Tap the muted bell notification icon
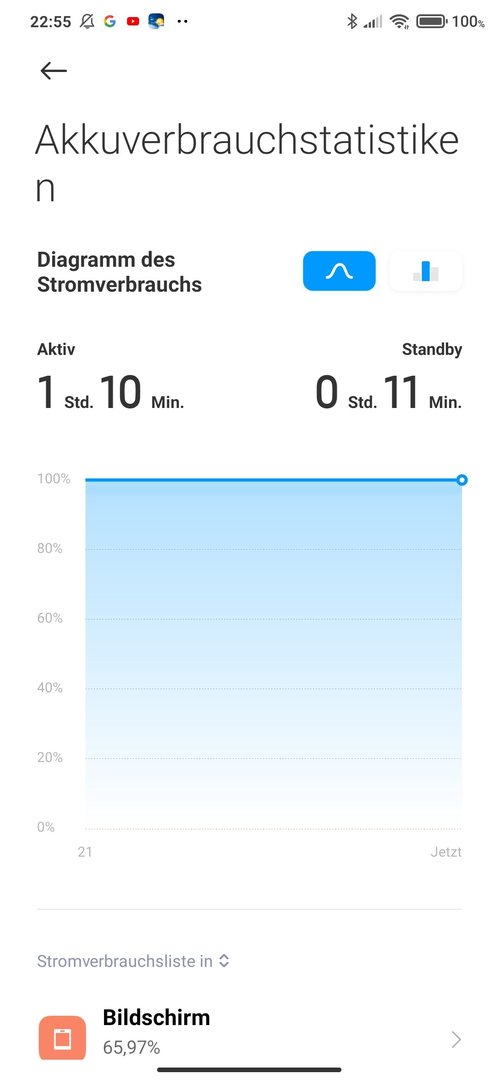499x1080 pixels. 87,21
